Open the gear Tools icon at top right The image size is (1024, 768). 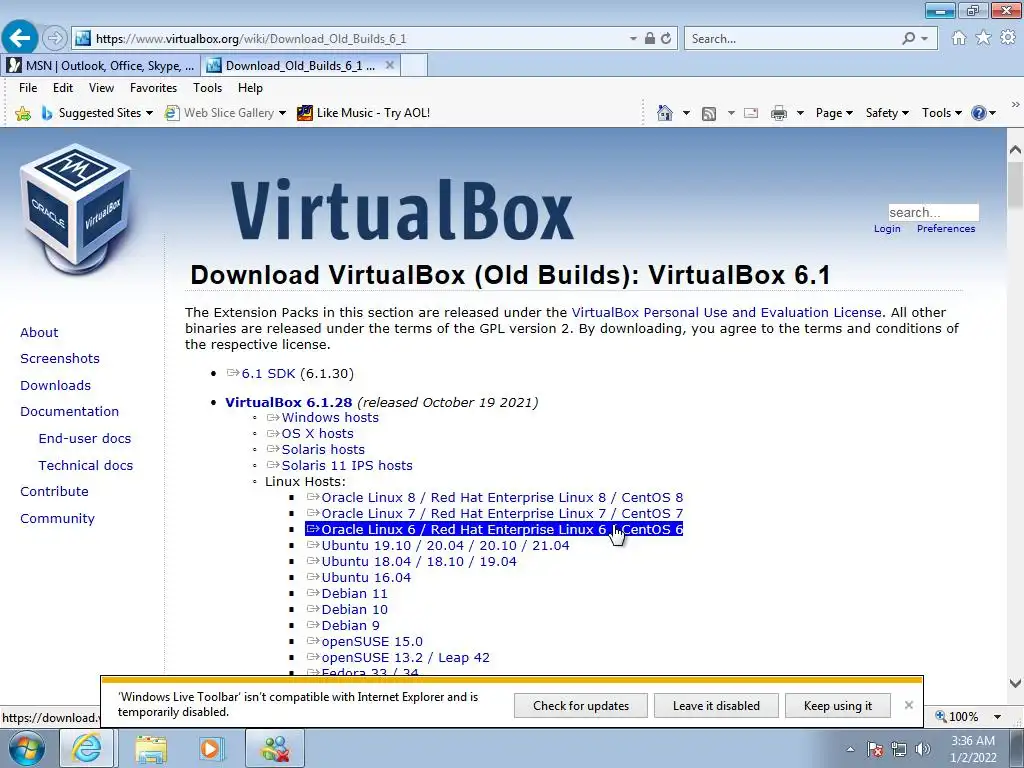coord(1008,38)
